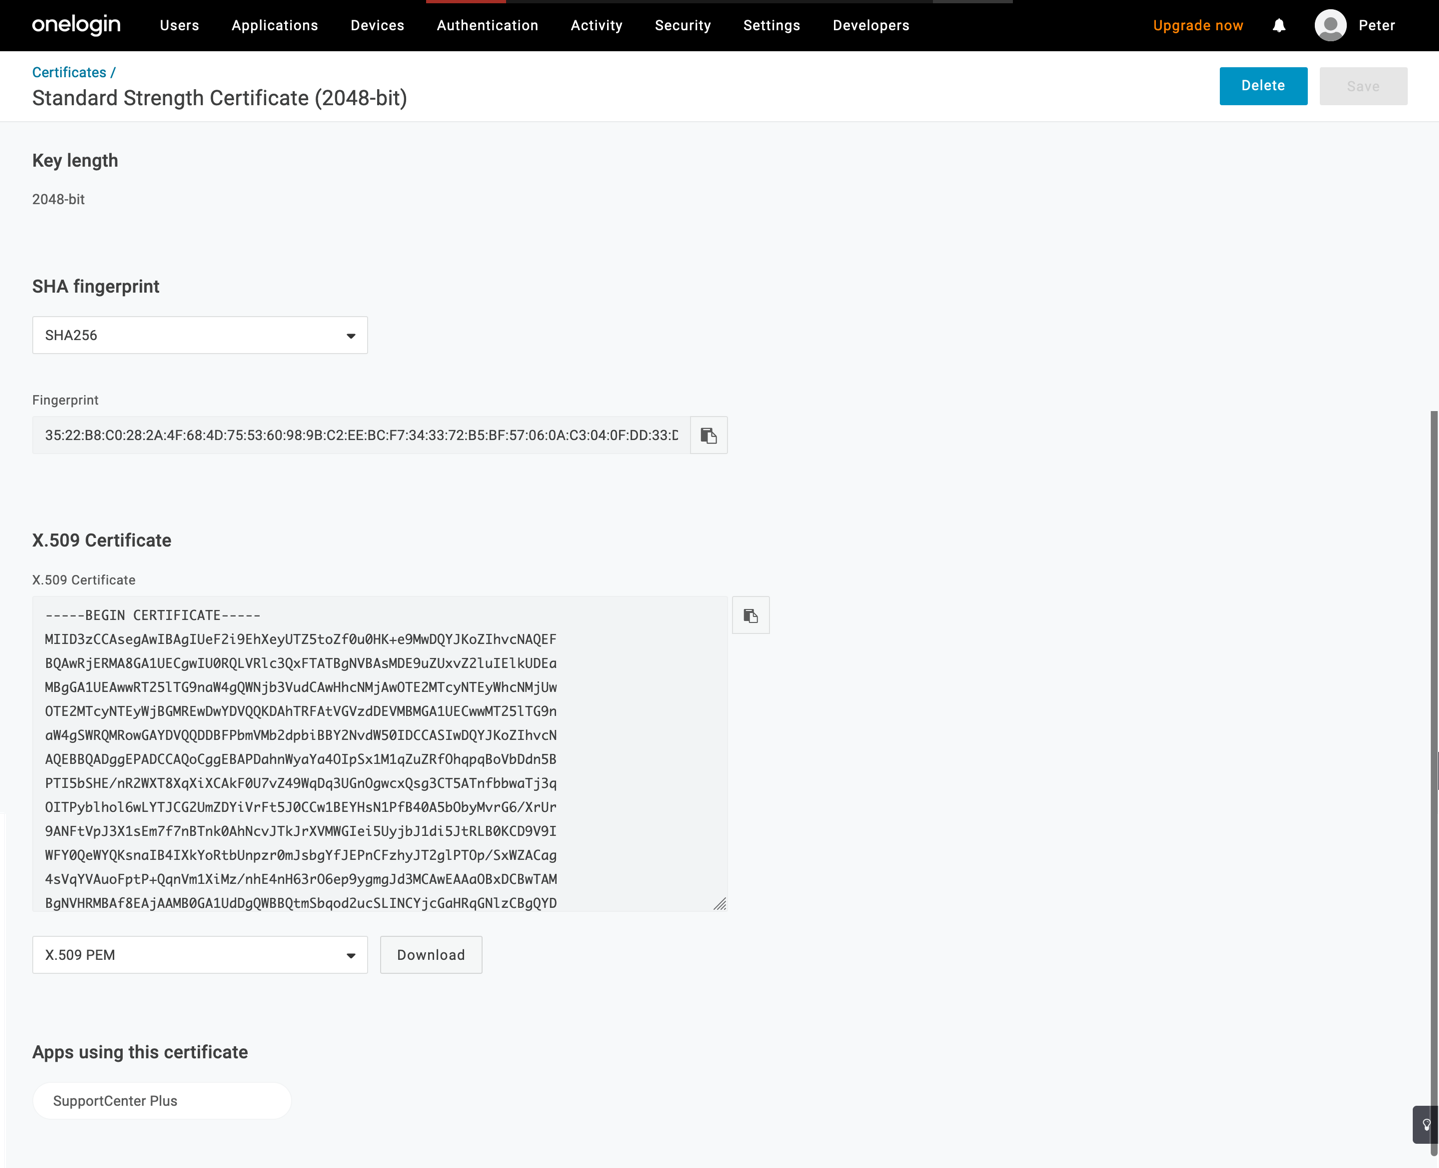Copy the fingerprint to clipboard
The height and width of the screenshot is (1168, 1439).
(708, 435)
